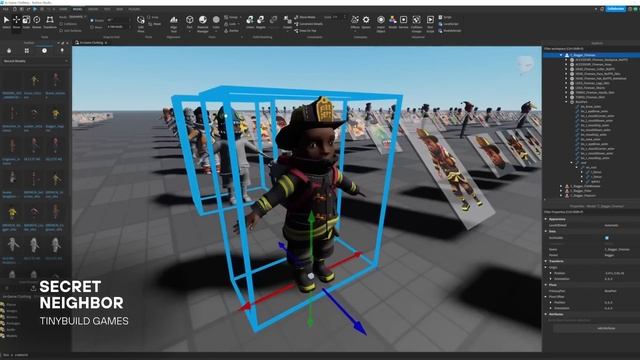The width and height of the screenshot is (640, 360).
Task: Toggle the Rotate snapping checkbox
Action: tap(92, 20)
